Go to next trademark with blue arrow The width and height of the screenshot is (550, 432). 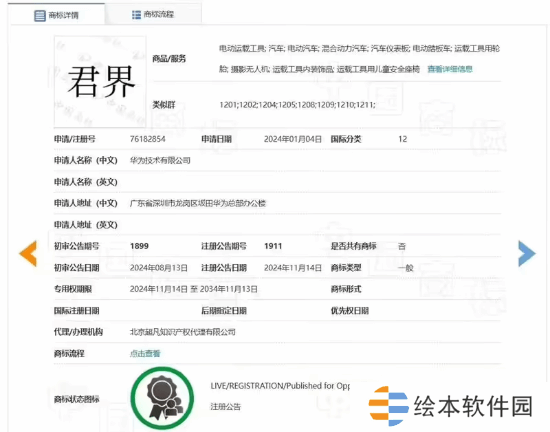(527, 254)
